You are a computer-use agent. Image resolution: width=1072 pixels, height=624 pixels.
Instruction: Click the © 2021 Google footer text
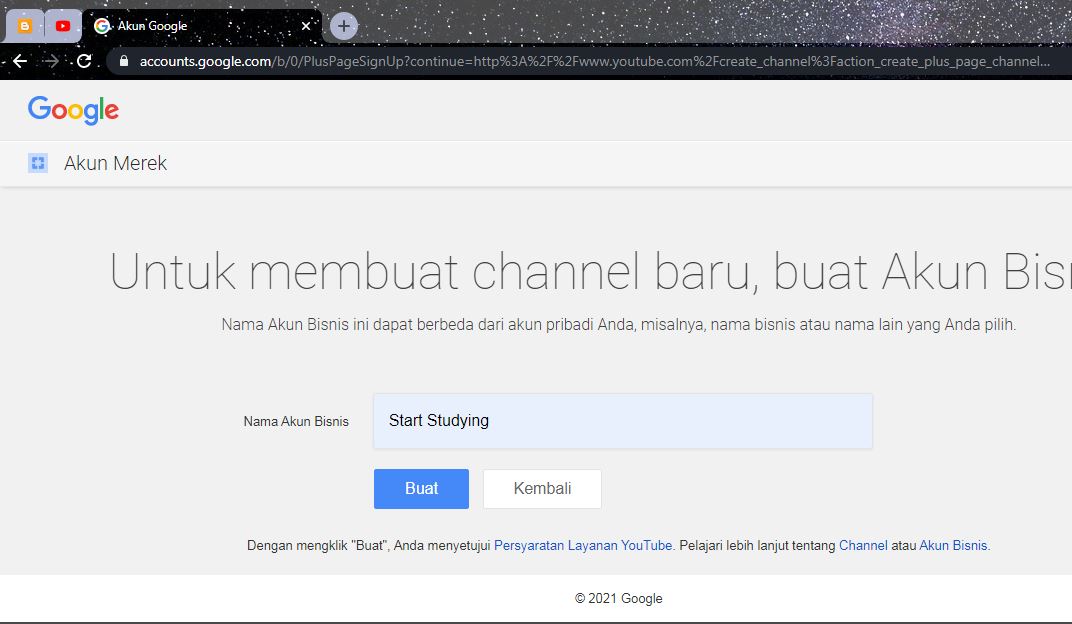619,599
